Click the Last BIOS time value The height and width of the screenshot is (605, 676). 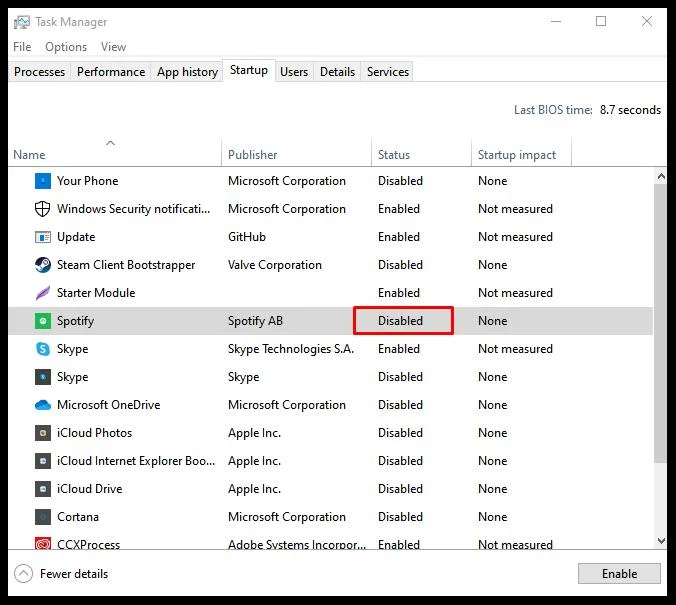630,110
